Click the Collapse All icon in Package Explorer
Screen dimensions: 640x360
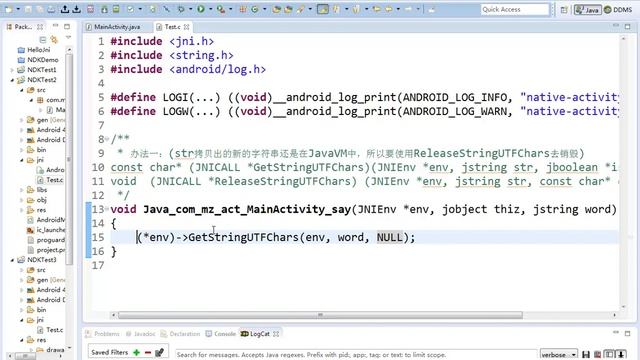point(42,40)
